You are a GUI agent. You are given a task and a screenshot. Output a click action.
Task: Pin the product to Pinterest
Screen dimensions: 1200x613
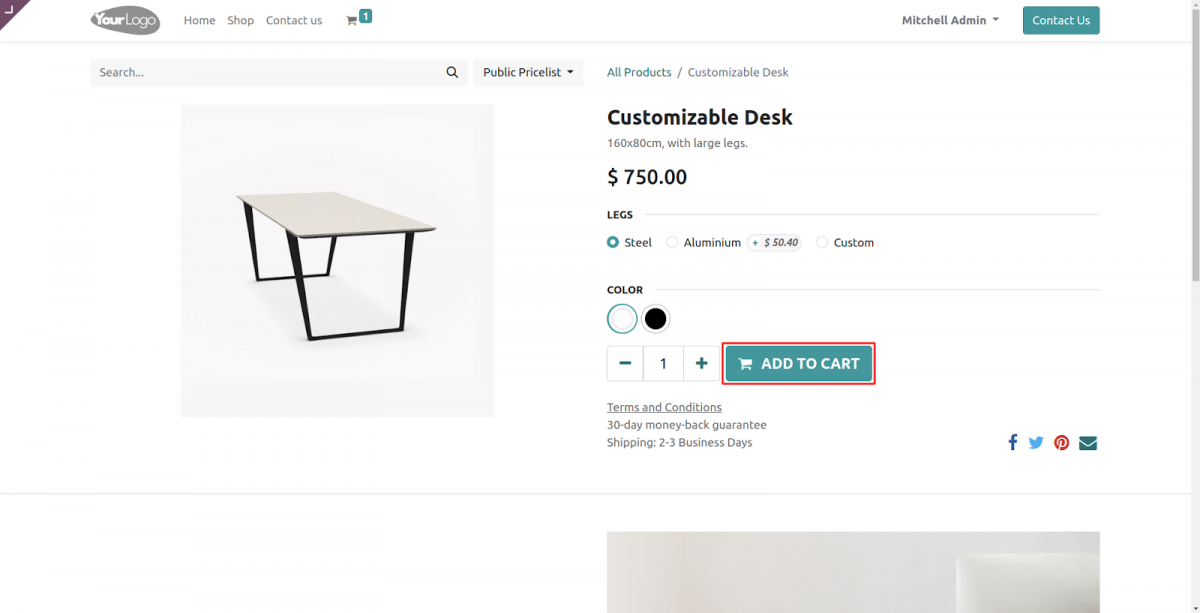(x=1061, y=442)
